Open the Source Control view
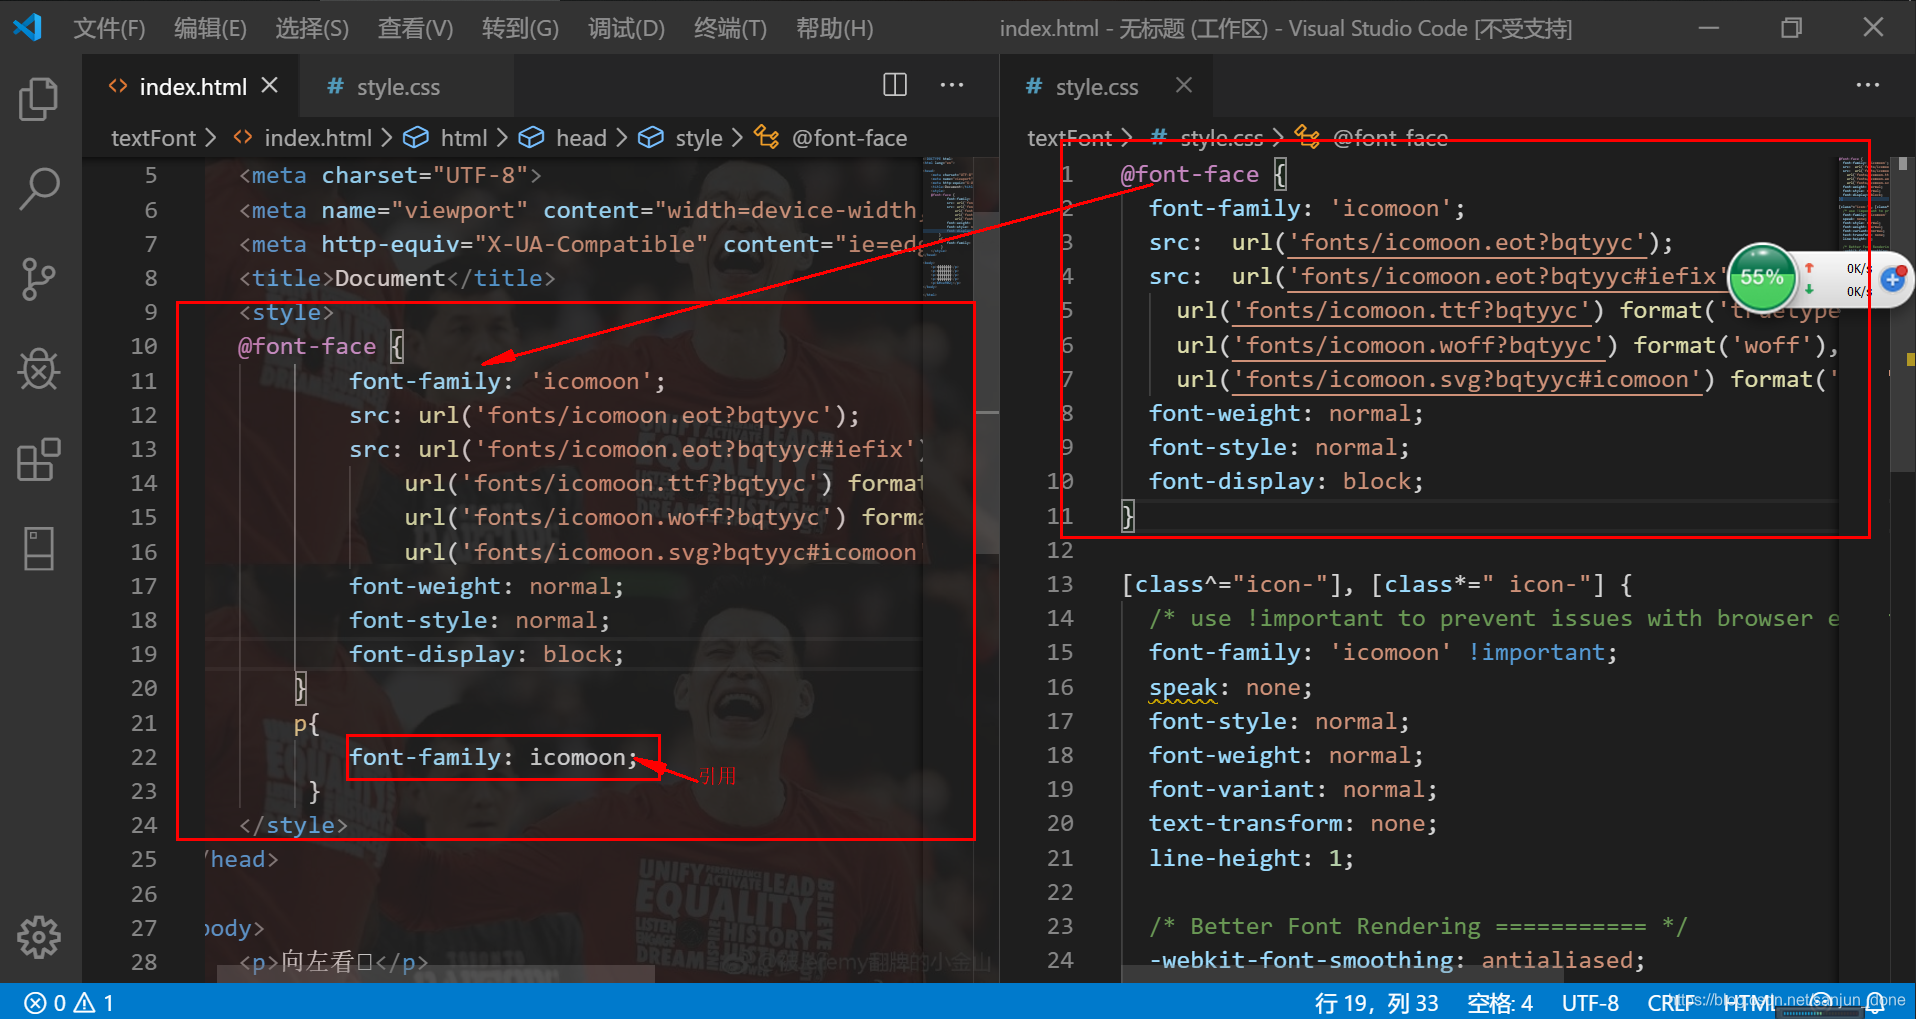Viewport: 1916px width, 1019px height. (39, 279)
